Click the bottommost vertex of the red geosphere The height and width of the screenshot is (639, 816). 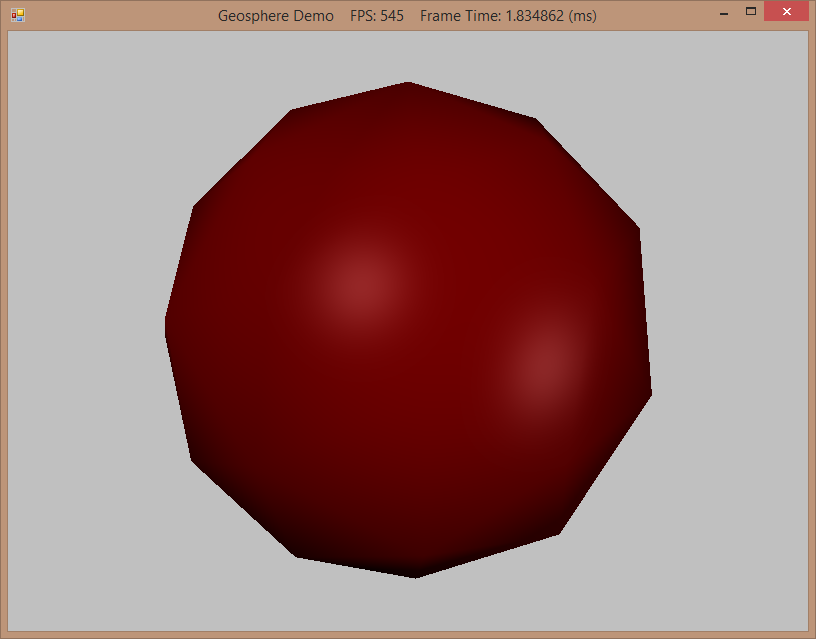(x=416, y=575)
